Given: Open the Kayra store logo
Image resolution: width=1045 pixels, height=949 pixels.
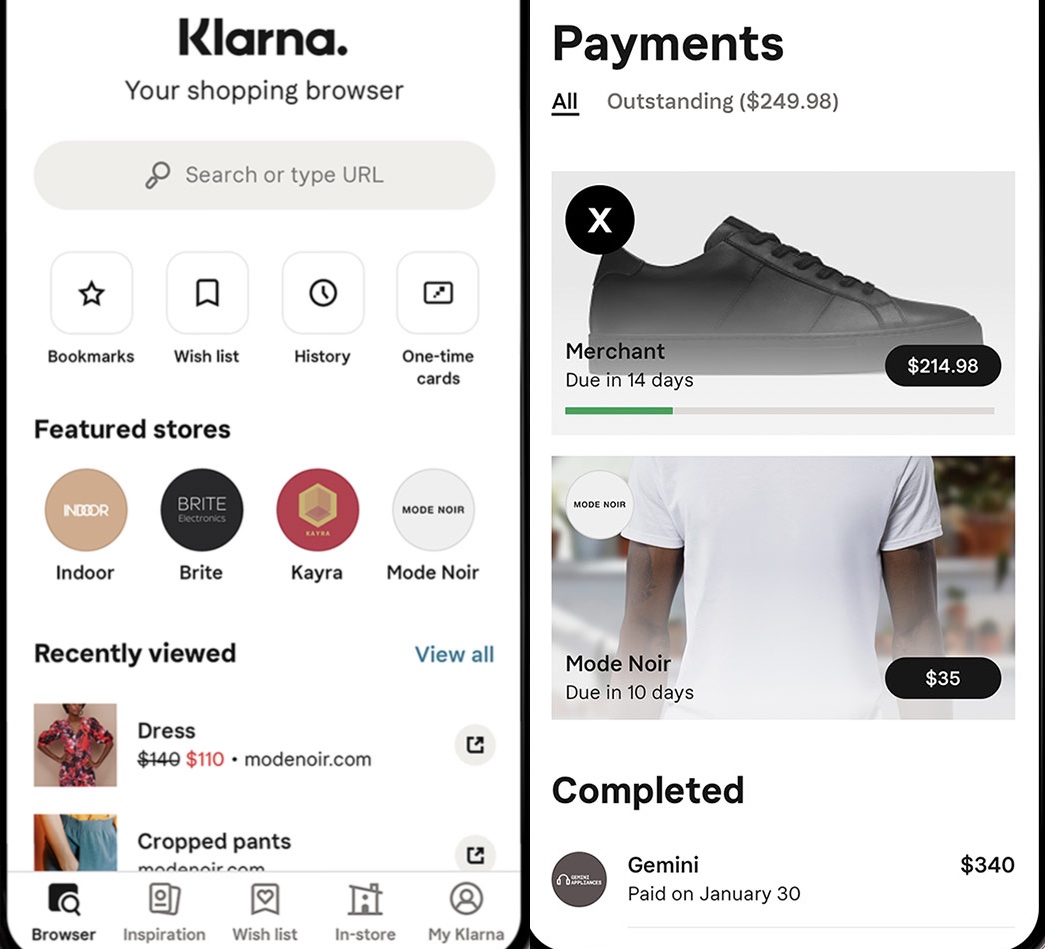Looking at the screenshot, I should [x=318, y=510].
